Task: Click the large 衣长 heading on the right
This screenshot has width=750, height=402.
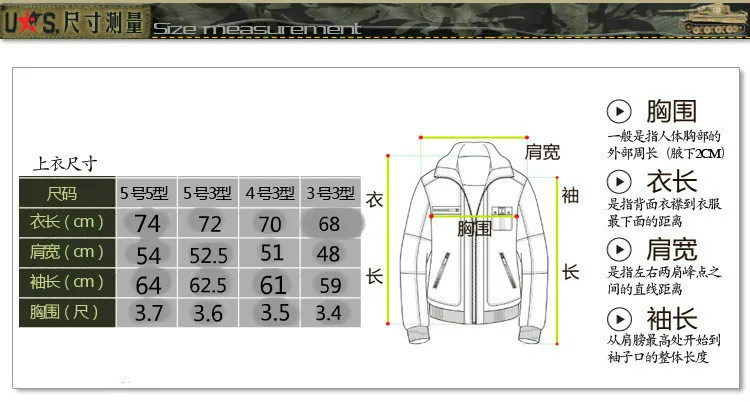Action: (x=672, y=181)
